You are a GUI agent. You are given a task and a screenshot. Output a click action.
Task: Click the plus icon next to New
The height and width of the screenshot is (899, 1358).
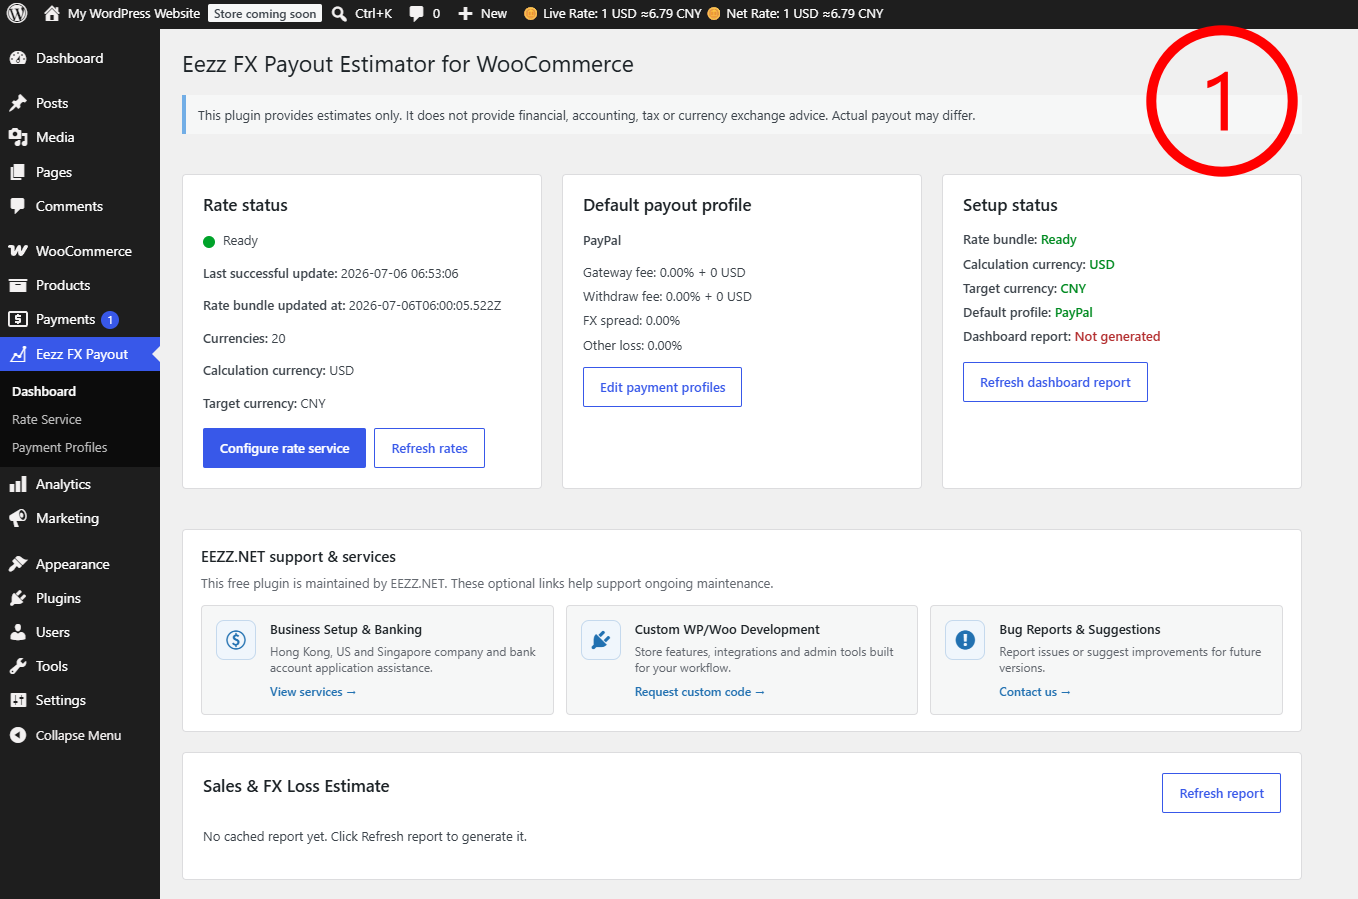coord(465,14)
